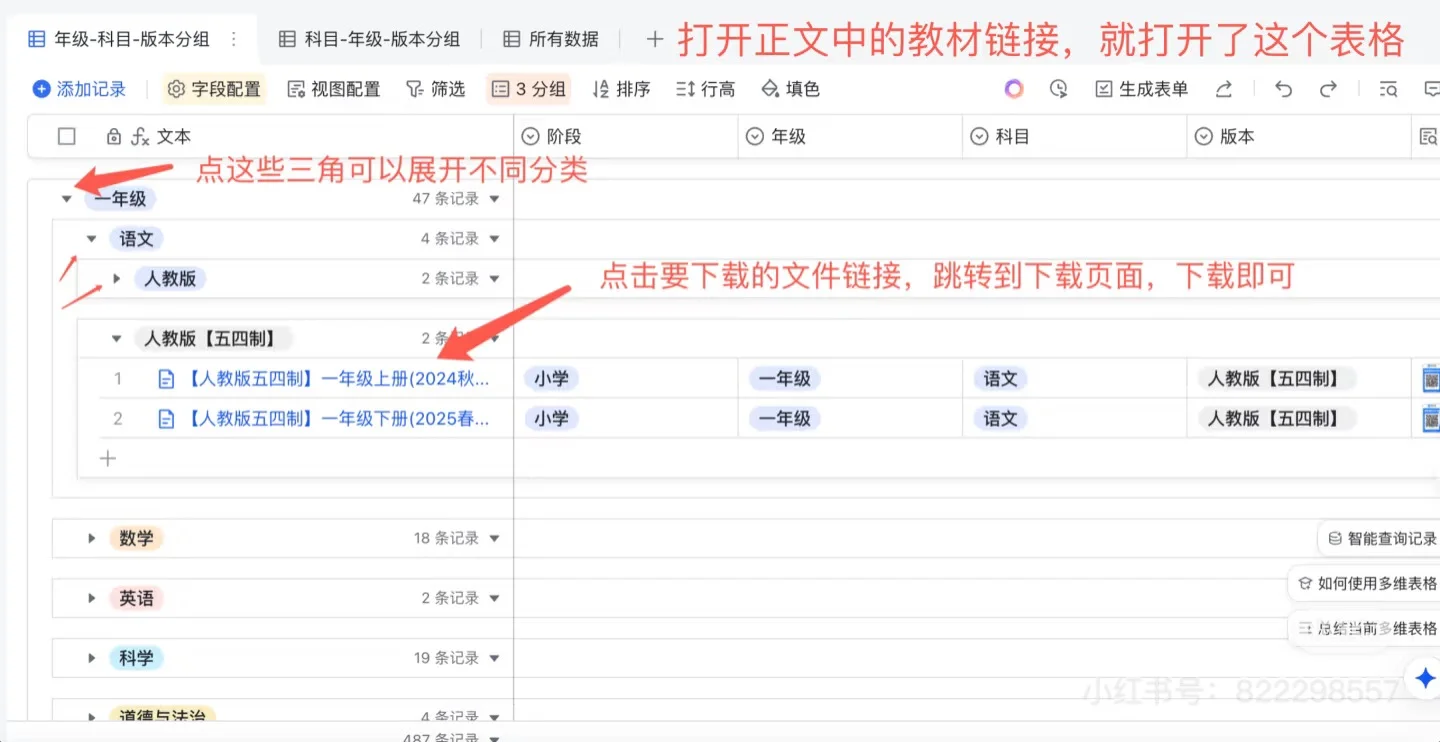Viewport: 1440px width, 742px height.
Task: Open the 2 条记录 dropdown in the 人教版 row
Action: pos(494,279)
